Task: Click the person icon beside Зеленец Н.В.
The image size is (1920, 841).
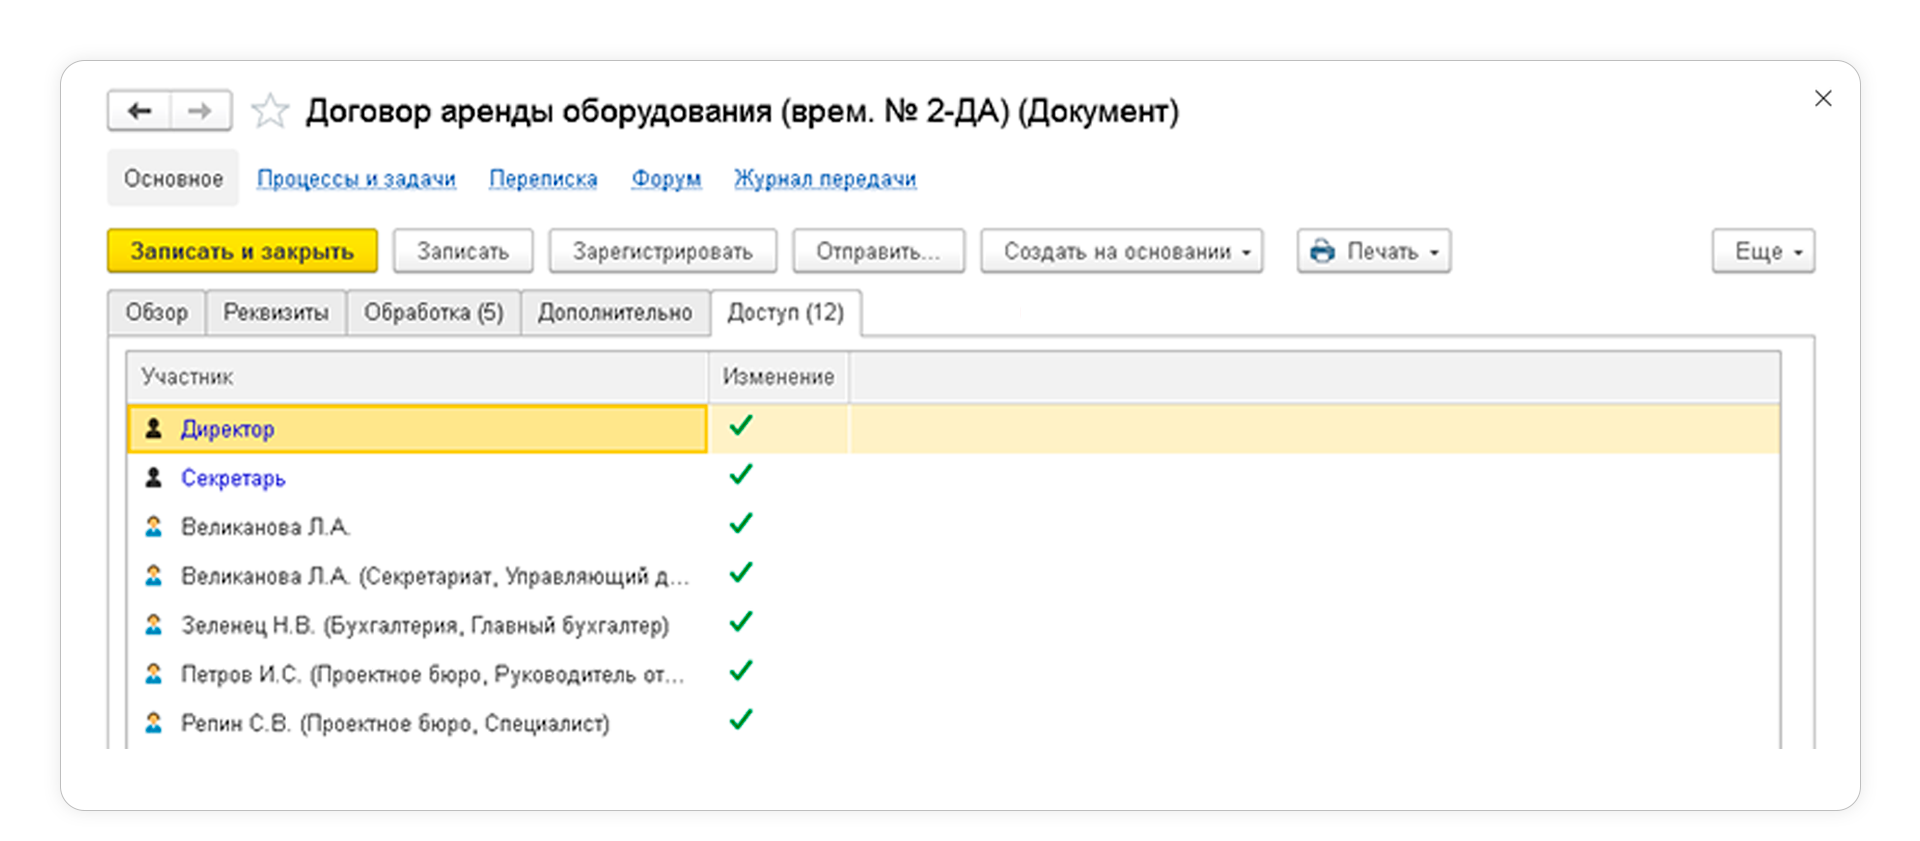Action: point(154,625)
